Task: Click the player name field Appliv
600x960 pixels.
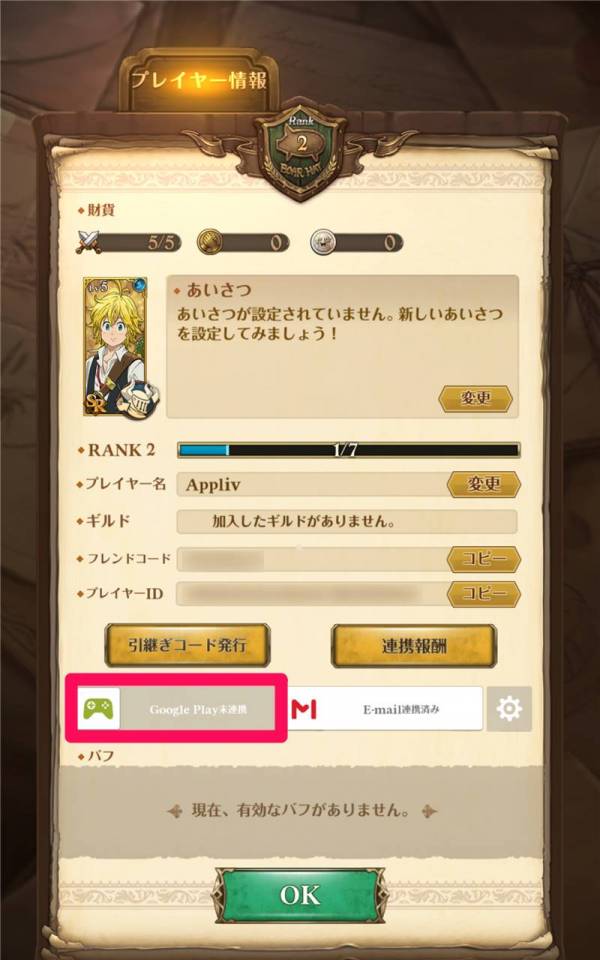Action: pyautogui.click(x=312, y=485)
